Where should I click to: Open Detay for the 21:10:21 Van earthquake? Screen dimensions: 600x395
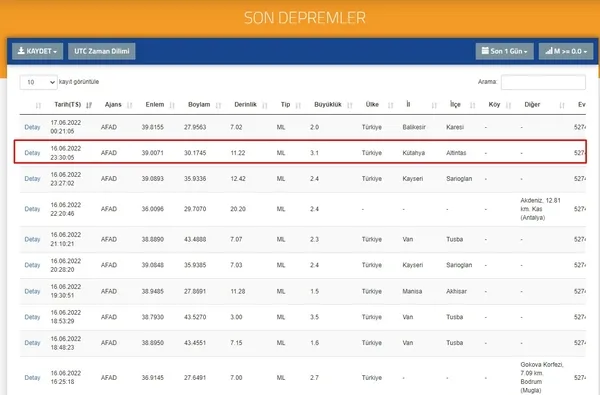[32, 239]
